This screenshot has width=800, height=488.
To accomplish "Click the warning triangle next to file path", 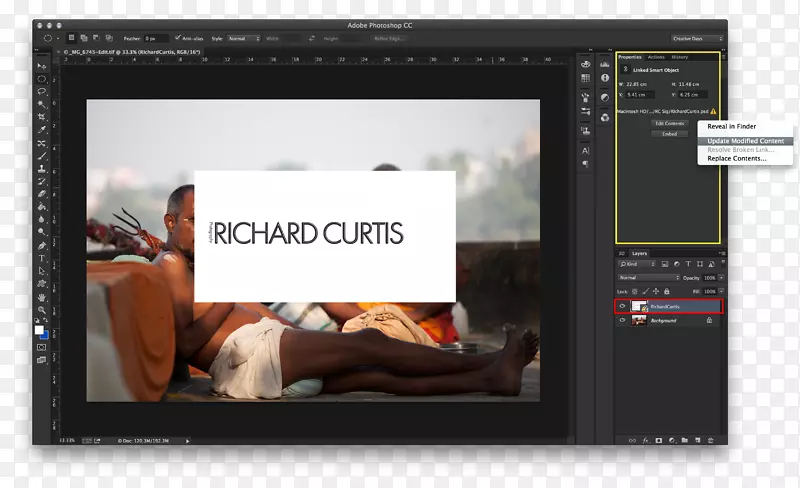I will (x=713, y=111).
